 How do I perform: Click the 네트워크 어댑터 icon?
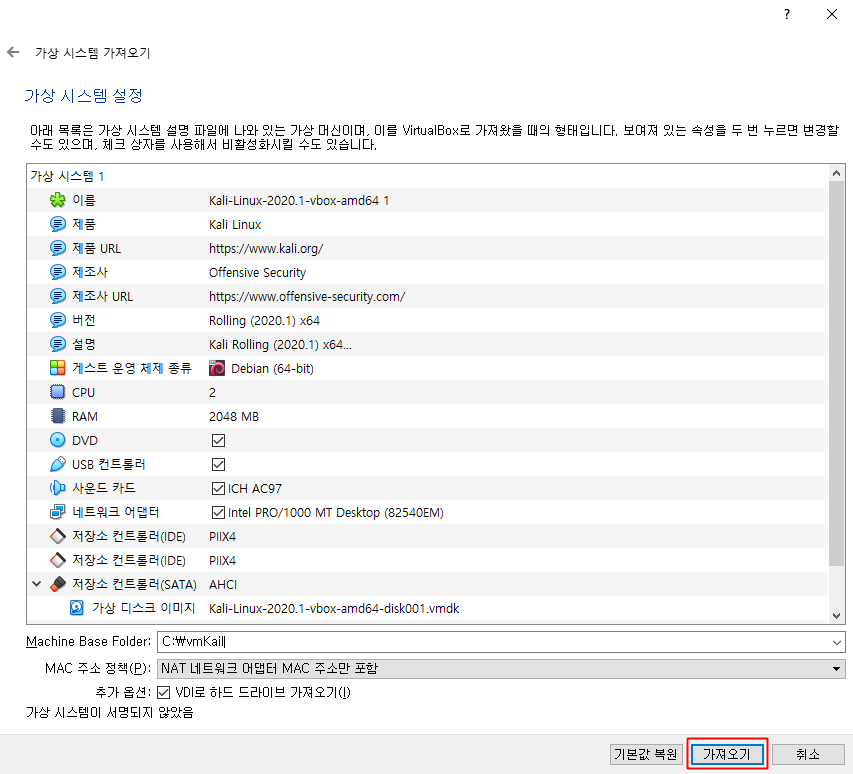pos(58,512)
